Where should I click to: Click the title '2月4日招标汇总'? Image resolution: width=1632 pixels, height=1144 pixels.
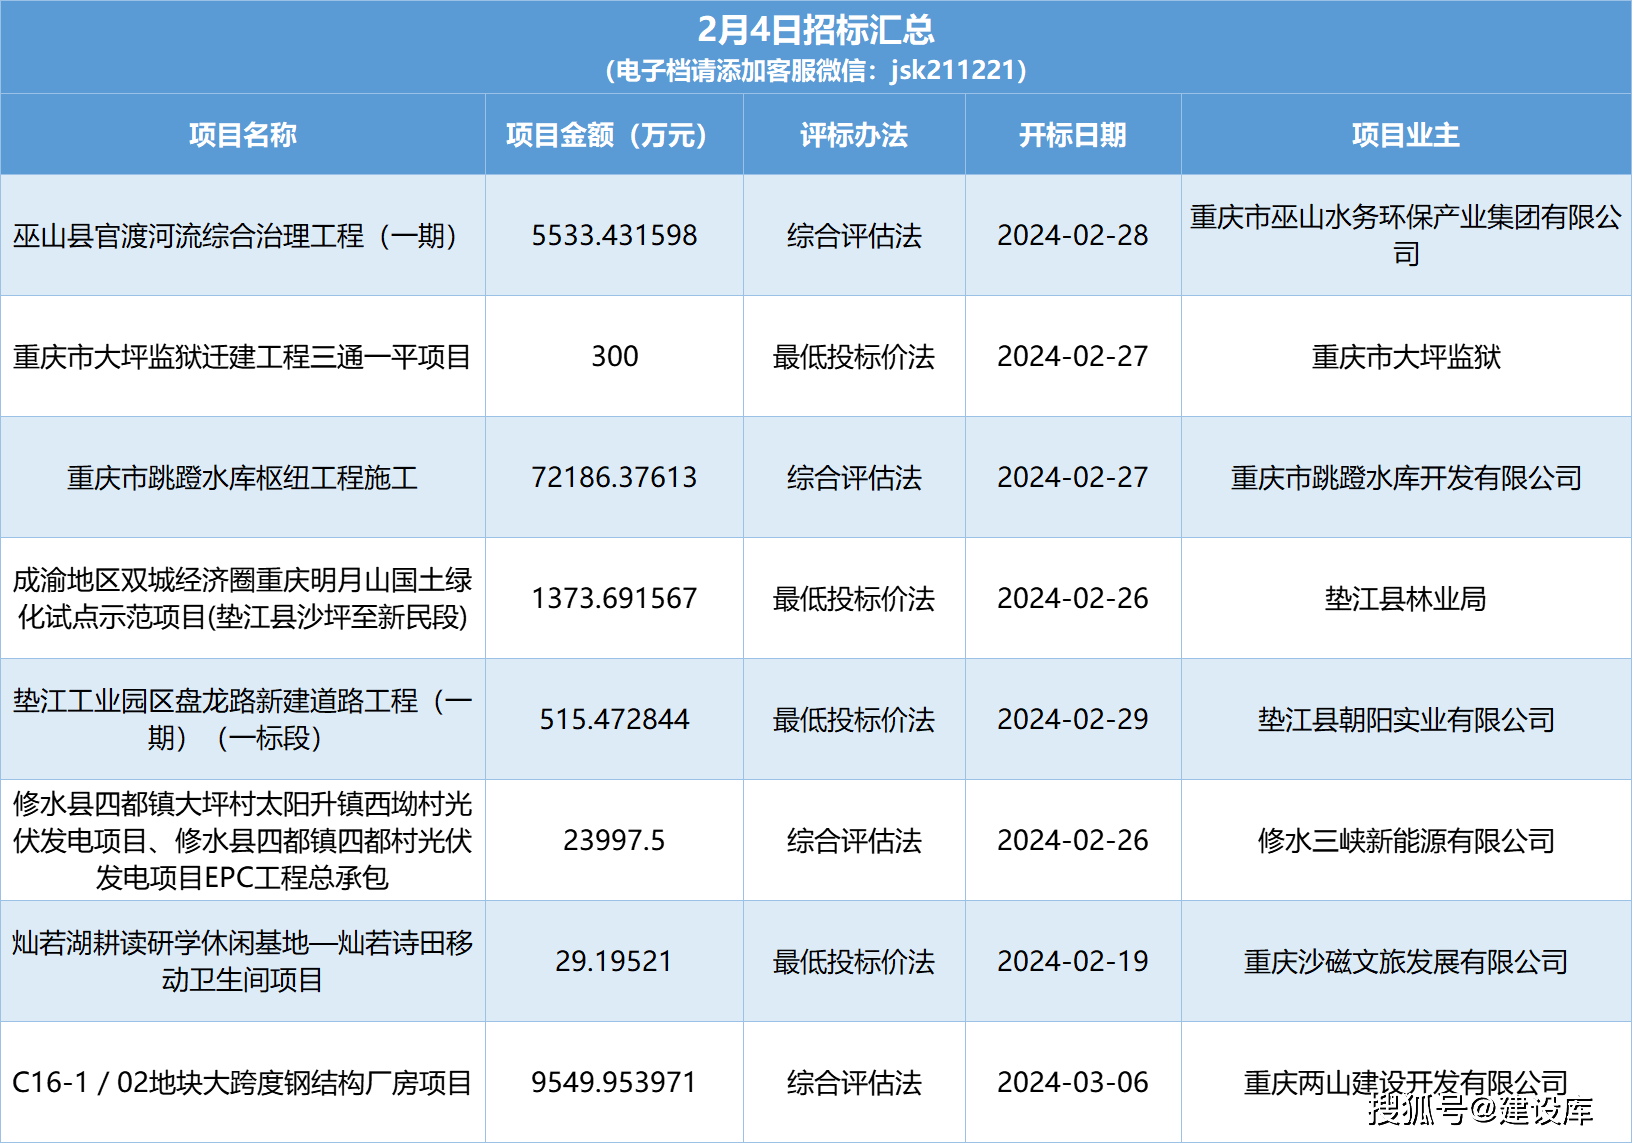pos(816,30)
